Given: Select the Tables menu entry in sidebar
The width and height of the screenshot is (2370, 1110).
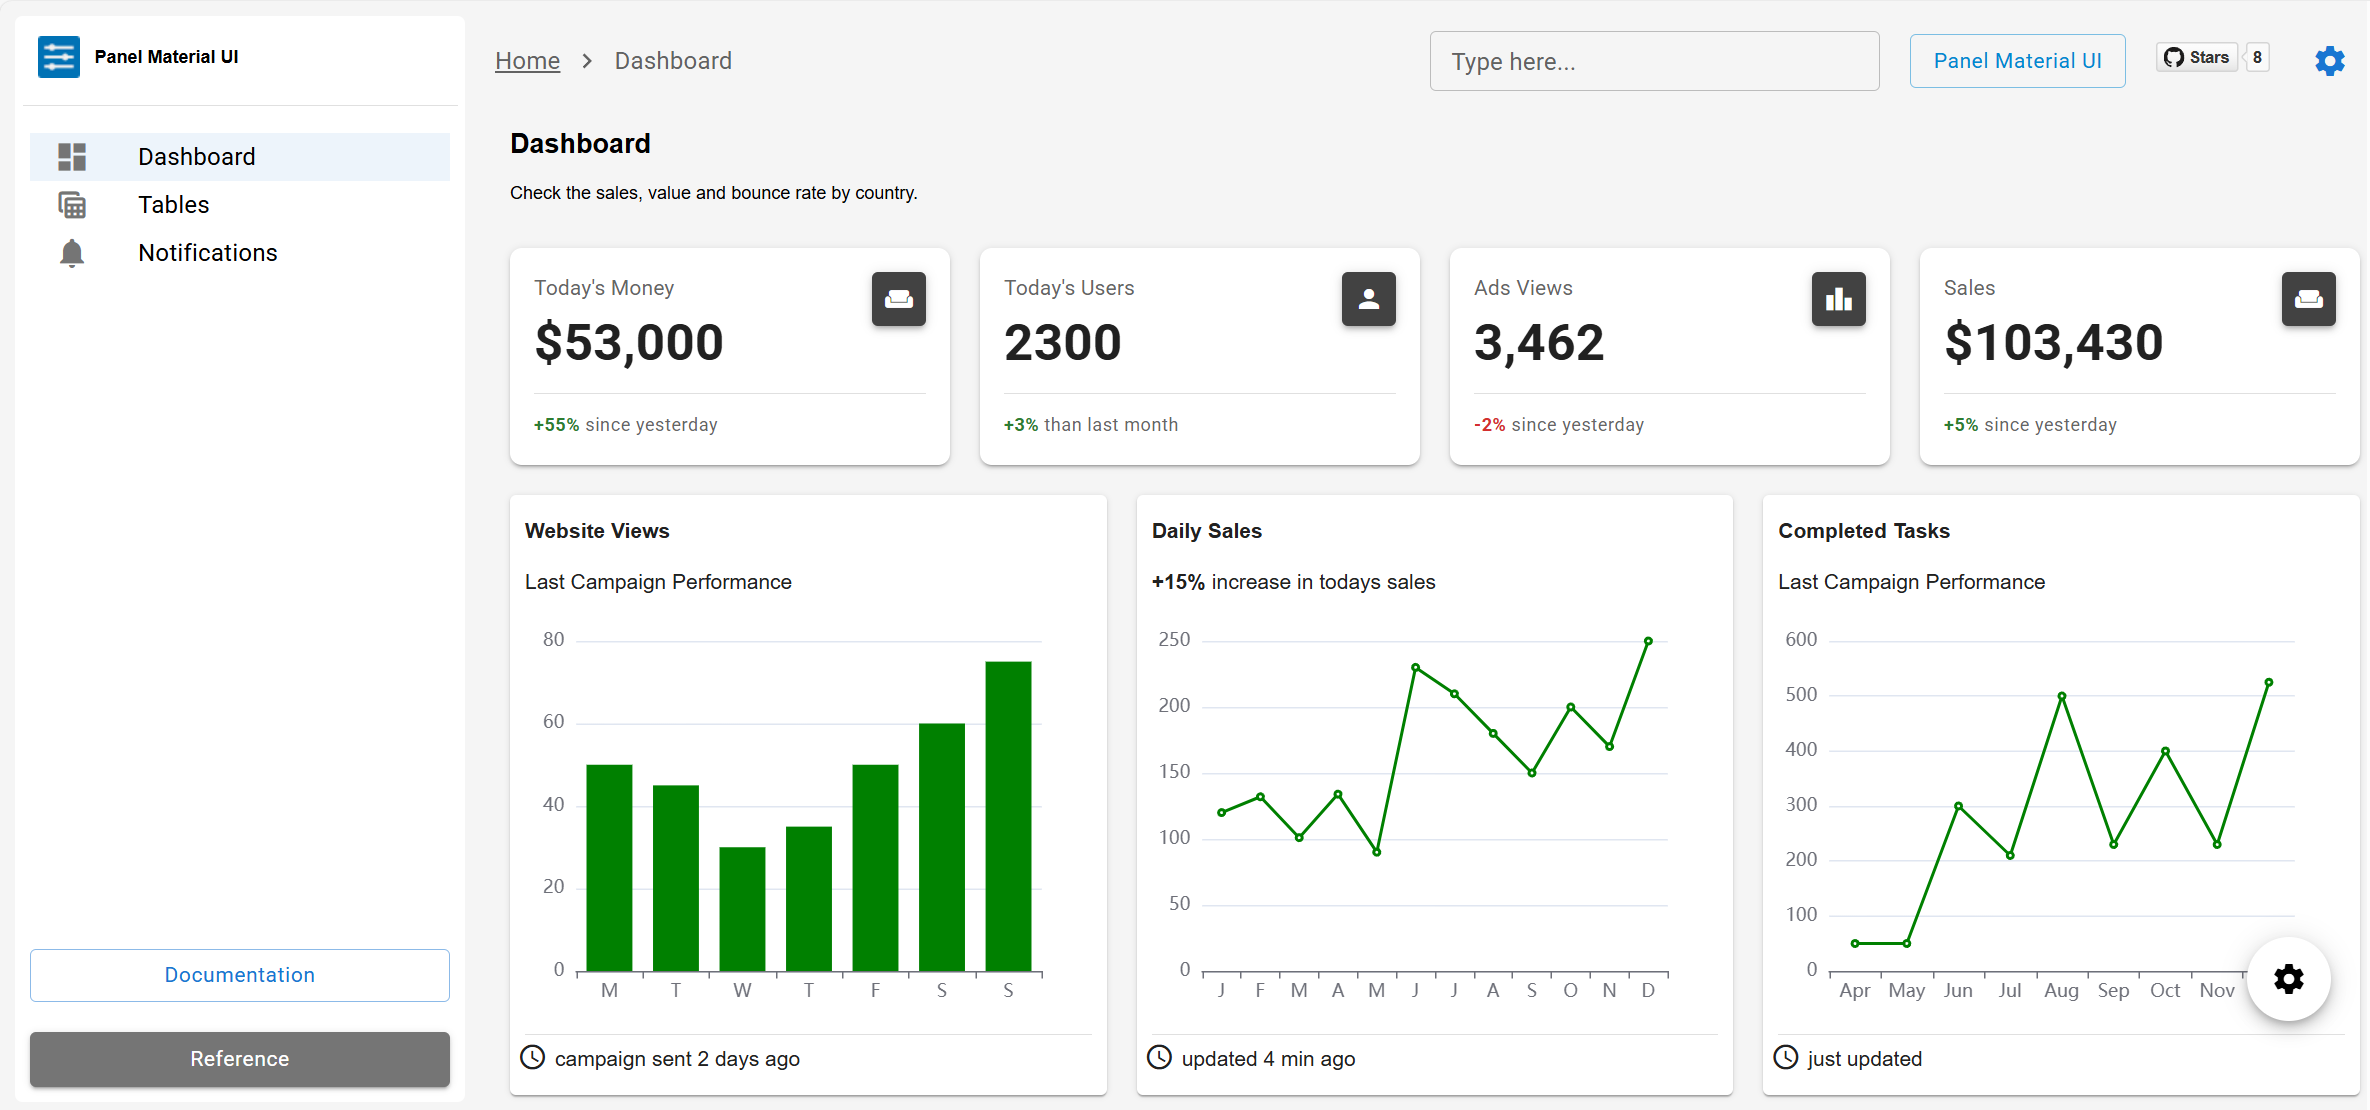Looking at the screenshot, I should 173,204.
